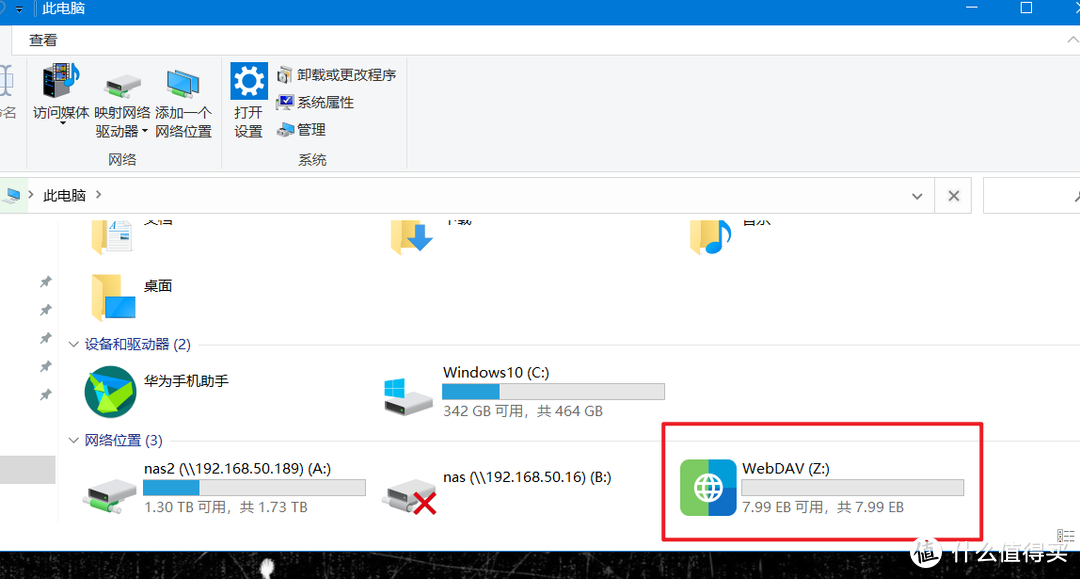Viewport: 1080px width, 579px height.
Task: Select the disconnected nas (B:) drive icon
Action: pos(409,496)
